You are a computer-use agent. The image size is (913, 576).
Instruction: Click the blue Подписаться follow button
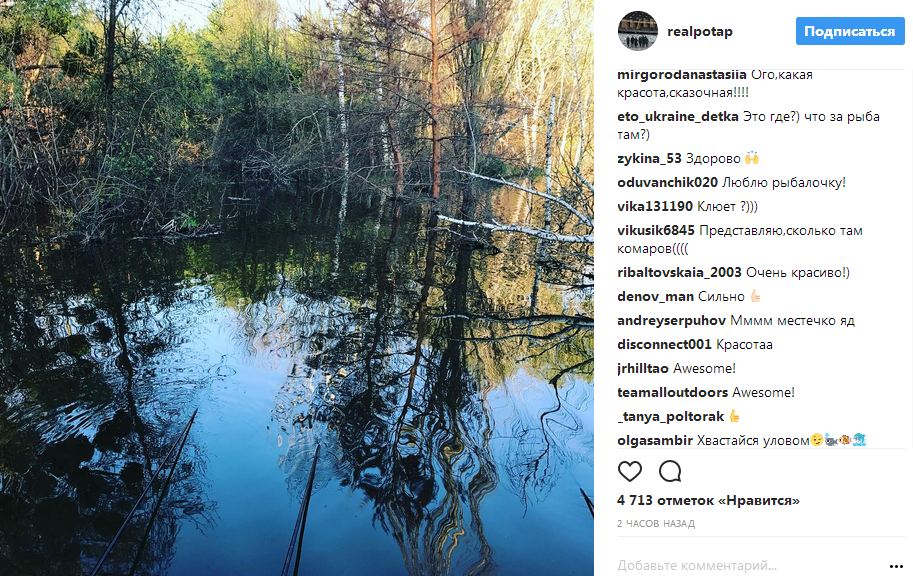pos(849,31)
